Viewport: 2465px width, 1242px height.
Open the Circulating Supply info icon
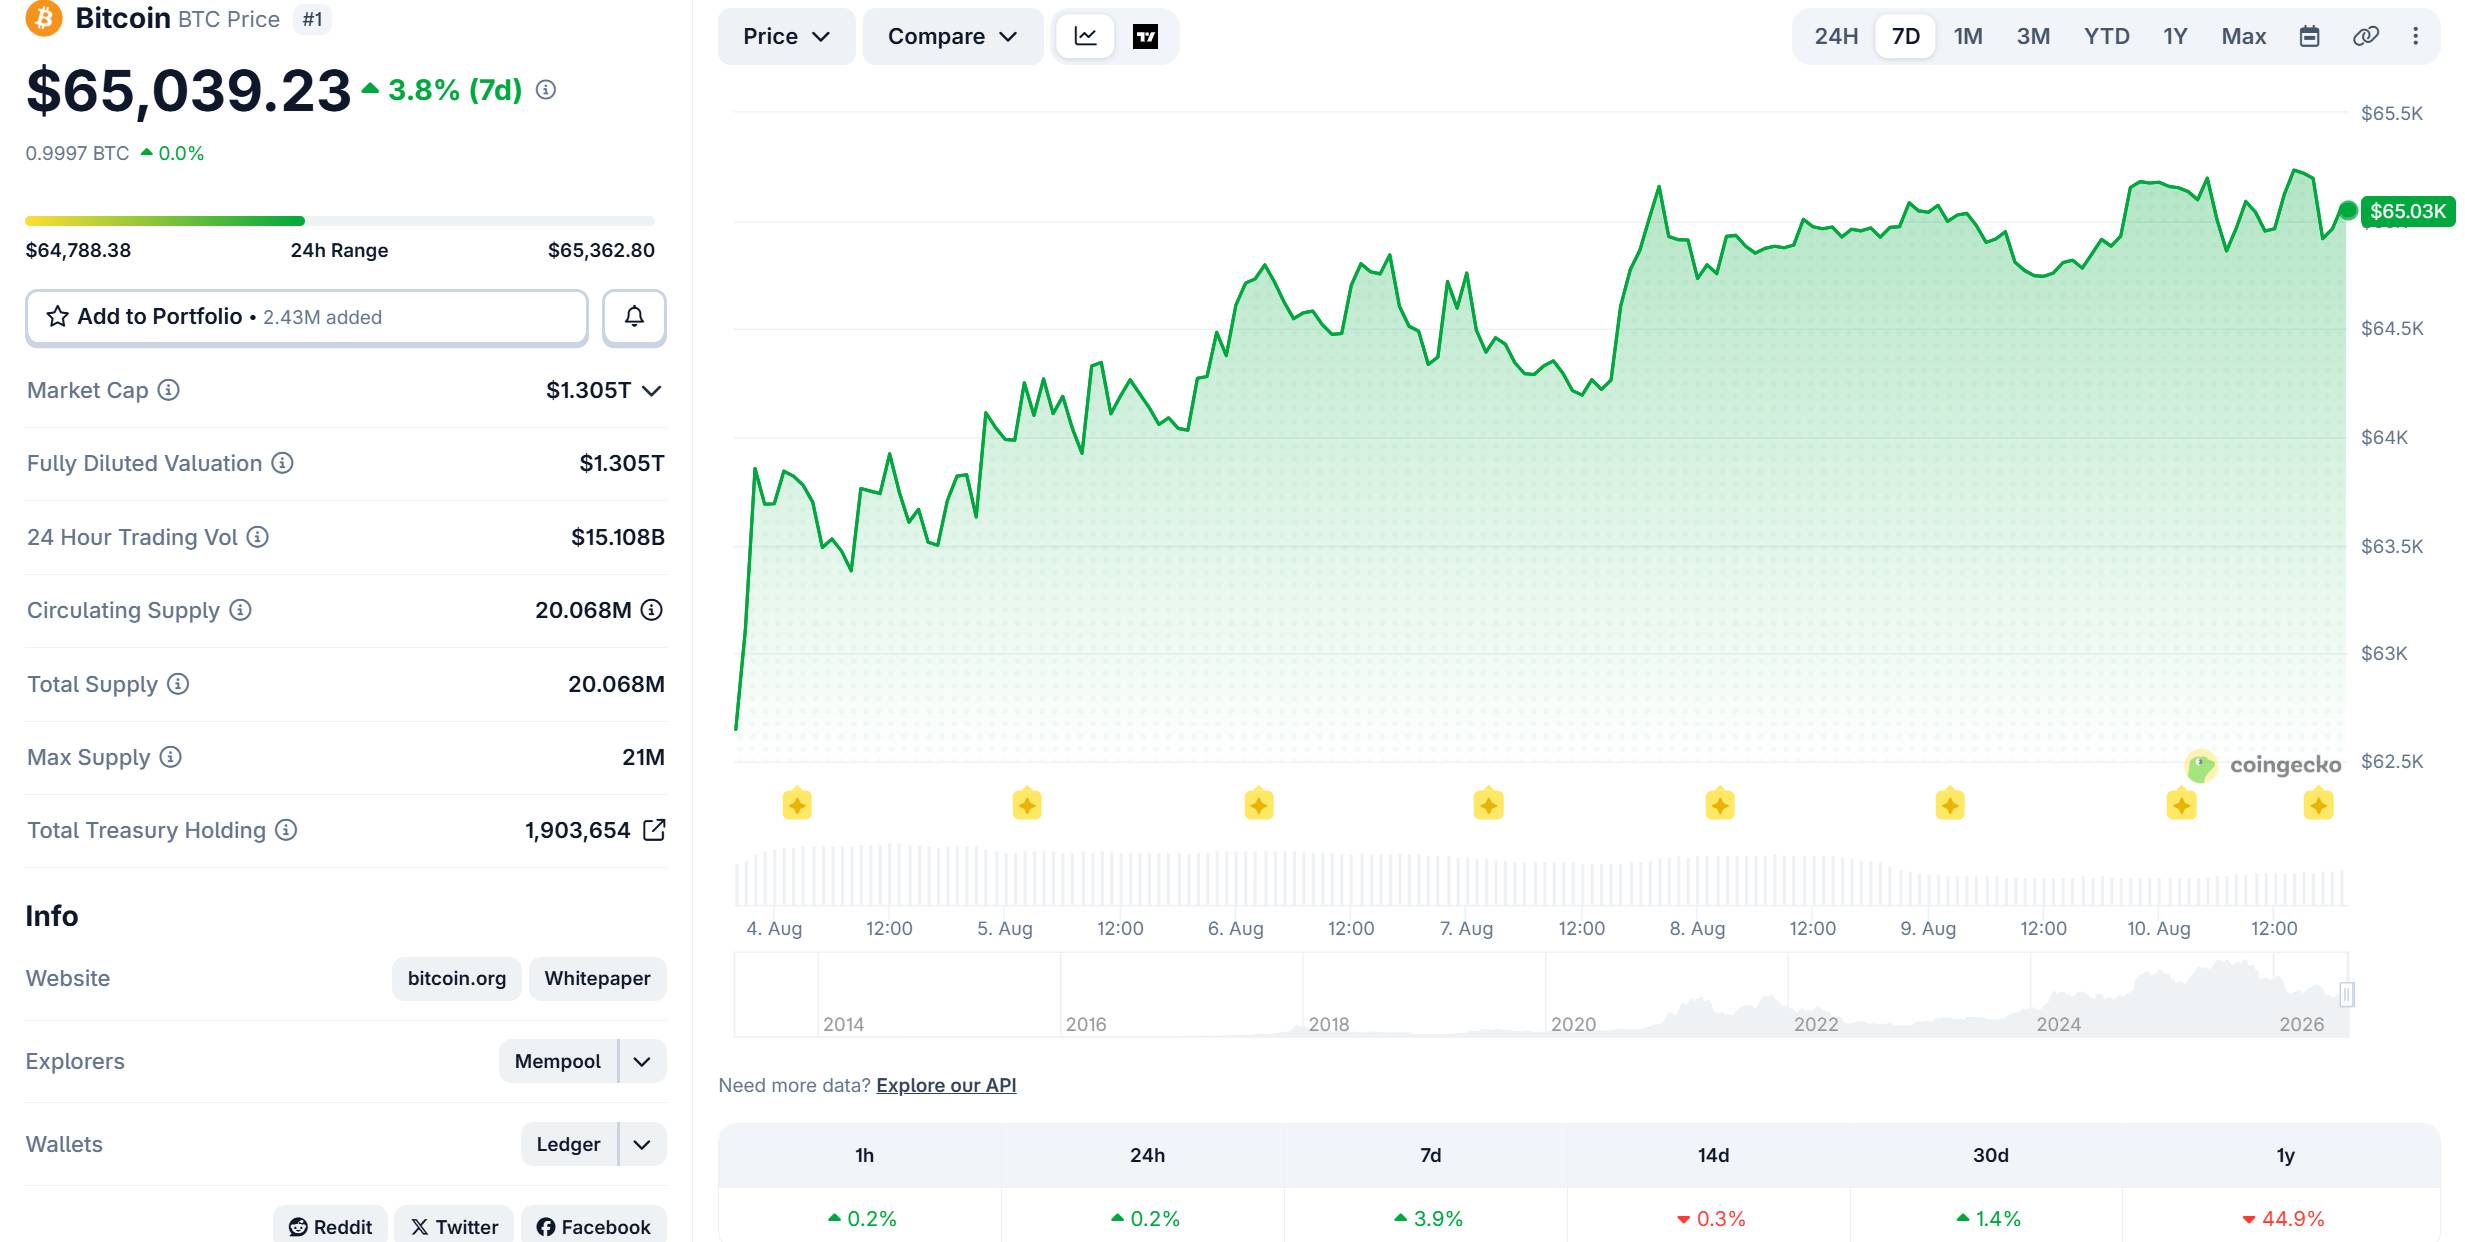(x=240, y=610)
